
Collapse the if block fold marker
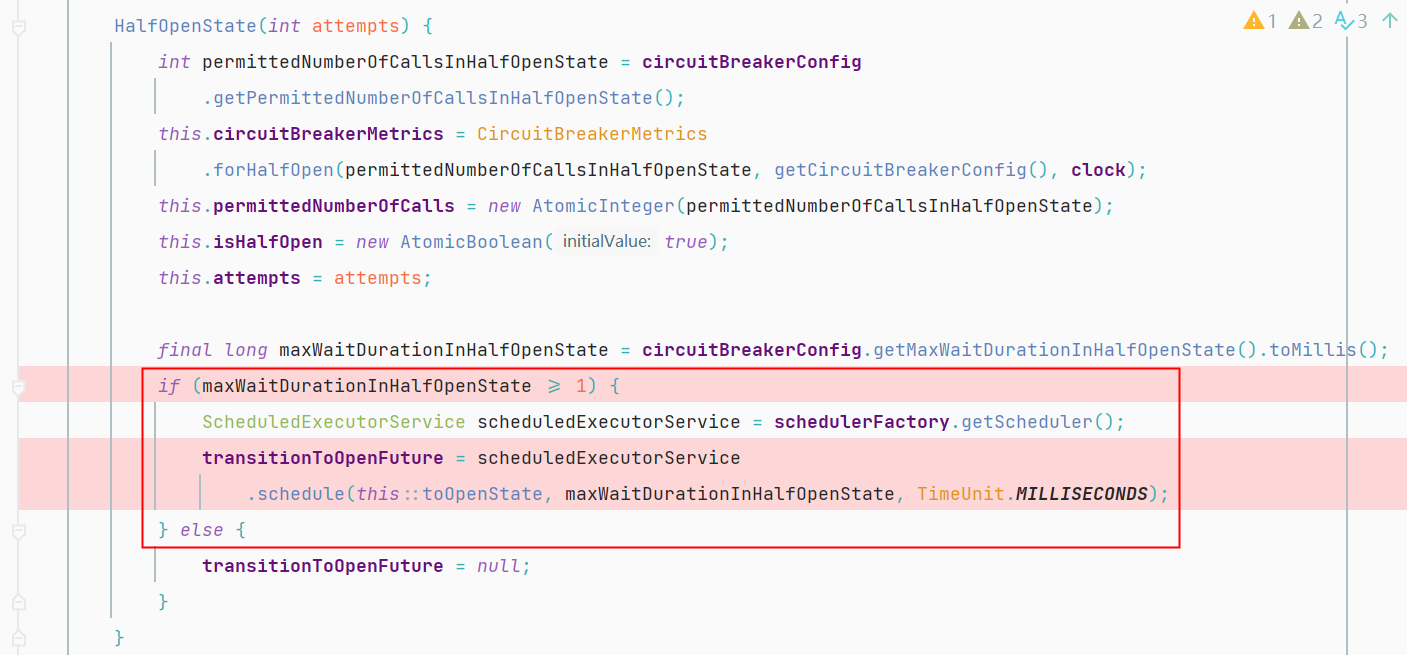coord(19,386)
